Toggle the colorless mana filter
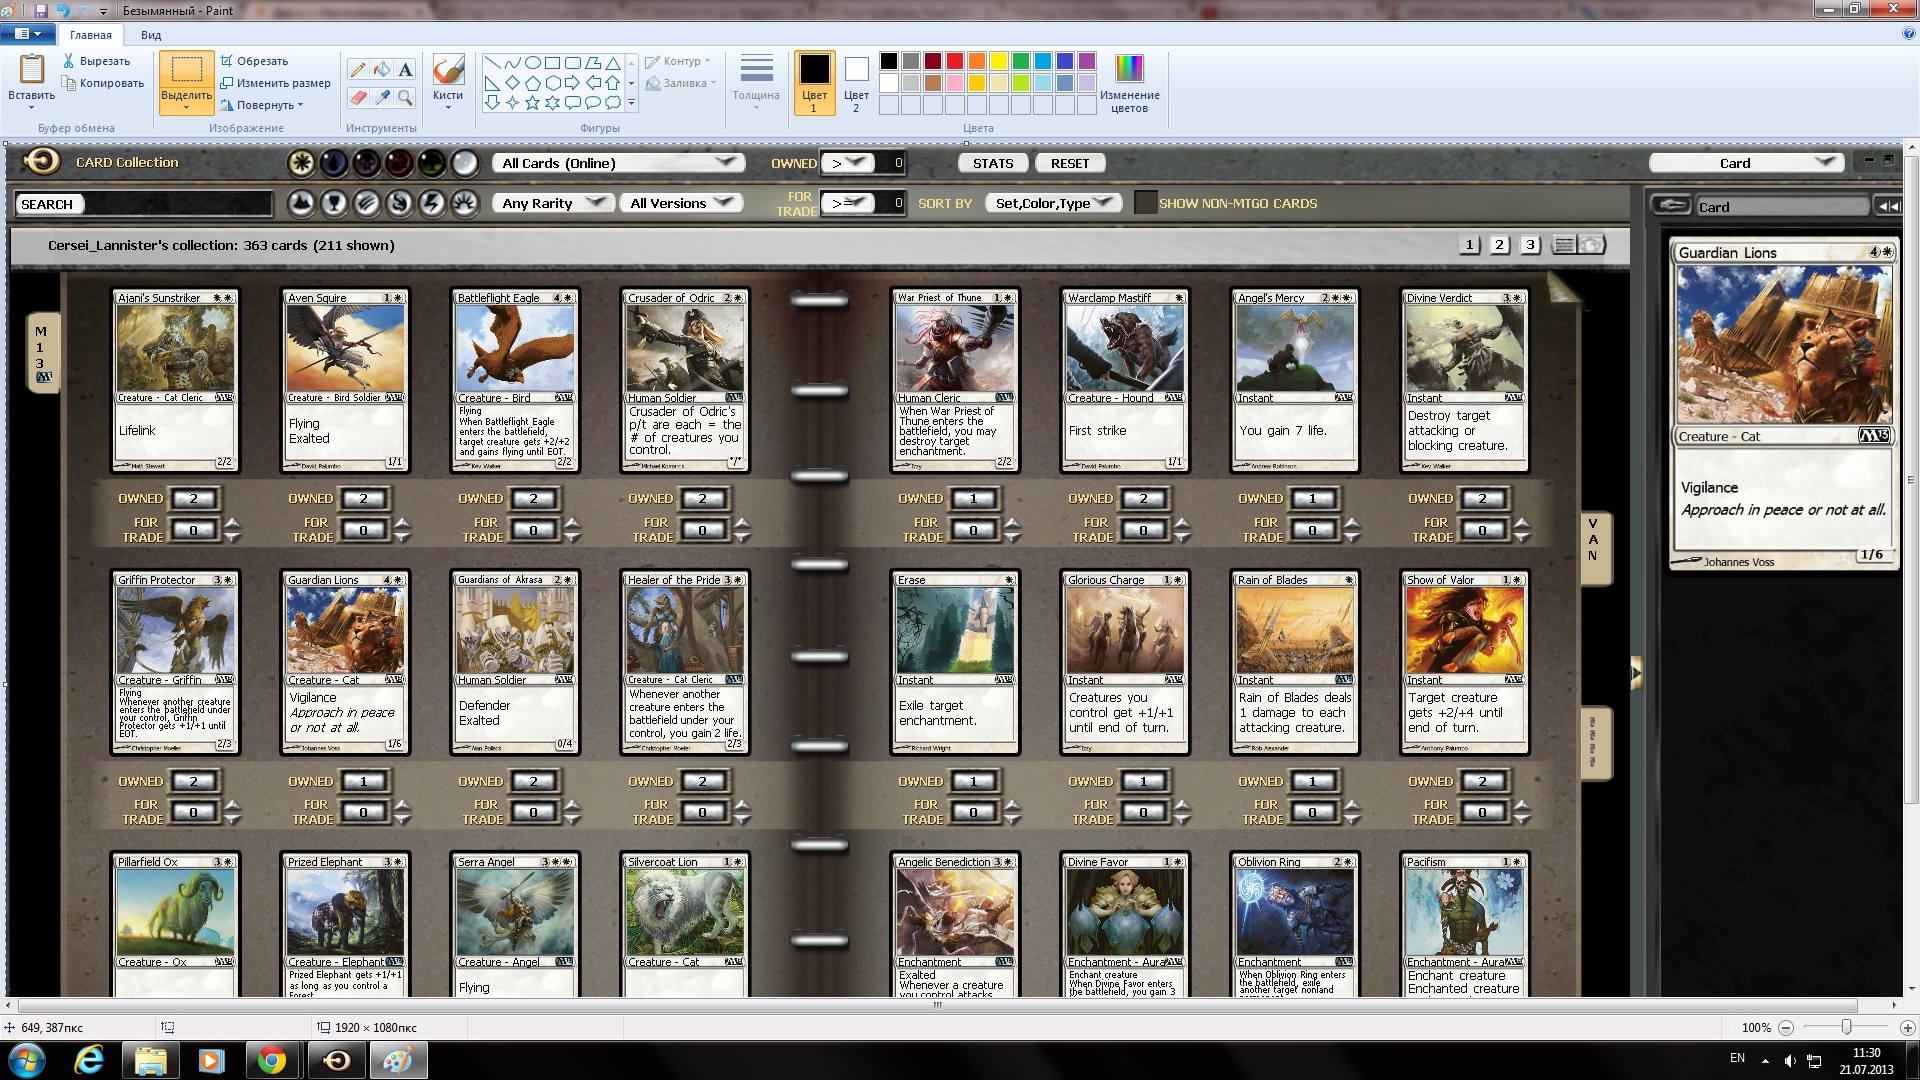This screenshot has width=1920, height=1080. click(x=465, y=163)
